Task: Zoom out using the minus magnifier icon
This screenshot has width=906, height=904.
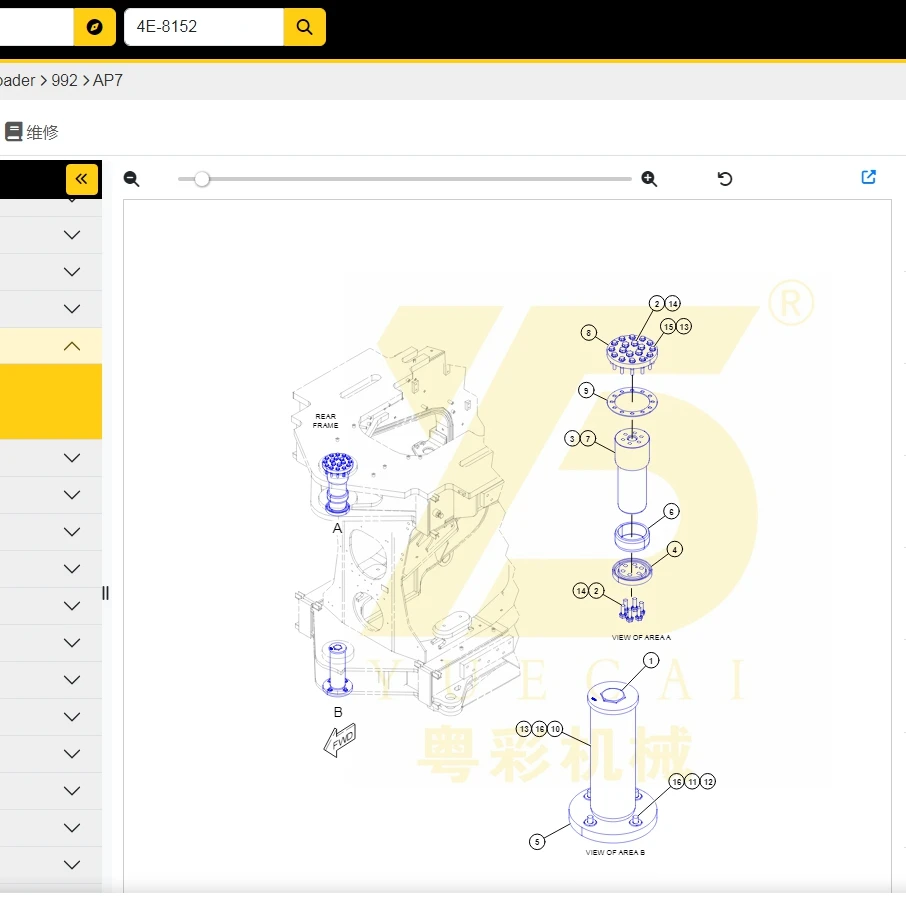Action: [x=131, y=179]
